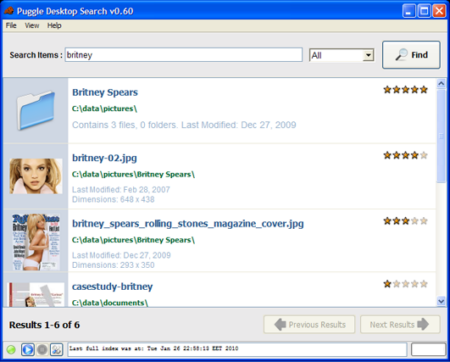450x362 pixels.
Task: Open the britney-02.jpg result title
Action: [104, 158]
